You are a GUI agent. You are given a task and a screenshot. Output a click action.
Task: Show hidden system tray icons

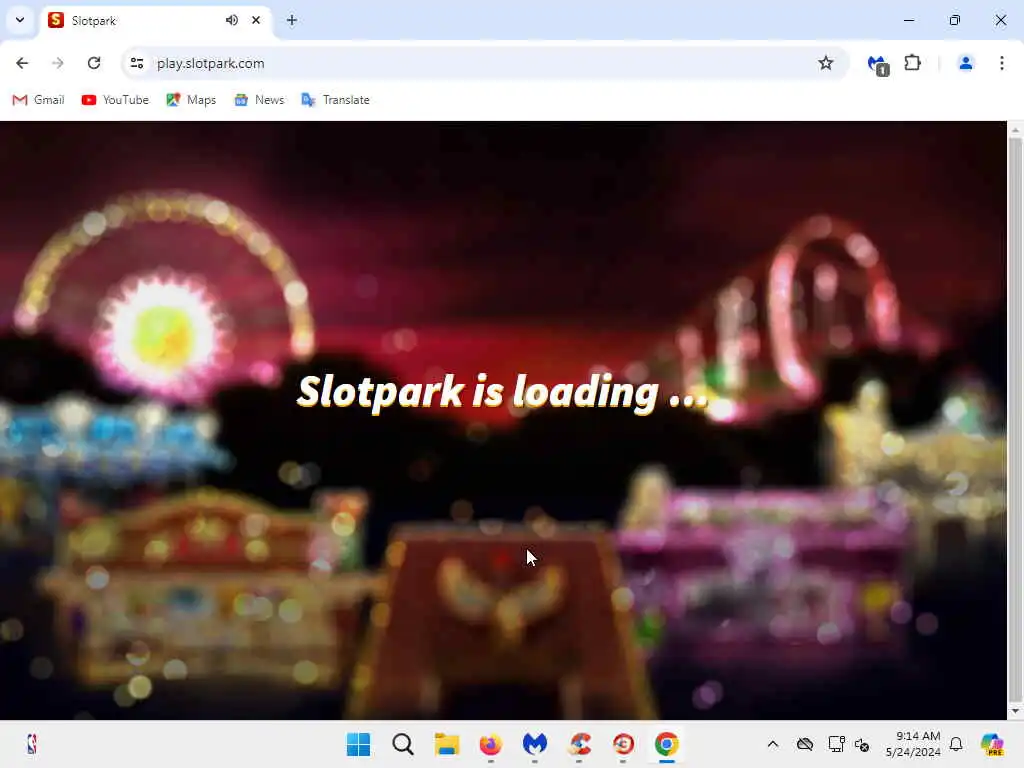click(x=773, y=744)
